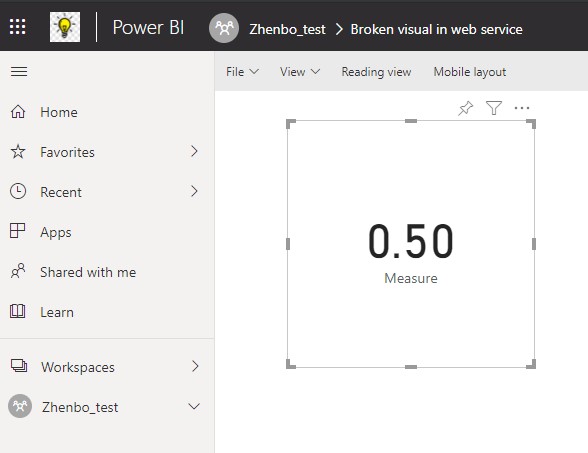The image size is (588, 453).
Task: Click the Recent clock icon
Action: (18, 191)
